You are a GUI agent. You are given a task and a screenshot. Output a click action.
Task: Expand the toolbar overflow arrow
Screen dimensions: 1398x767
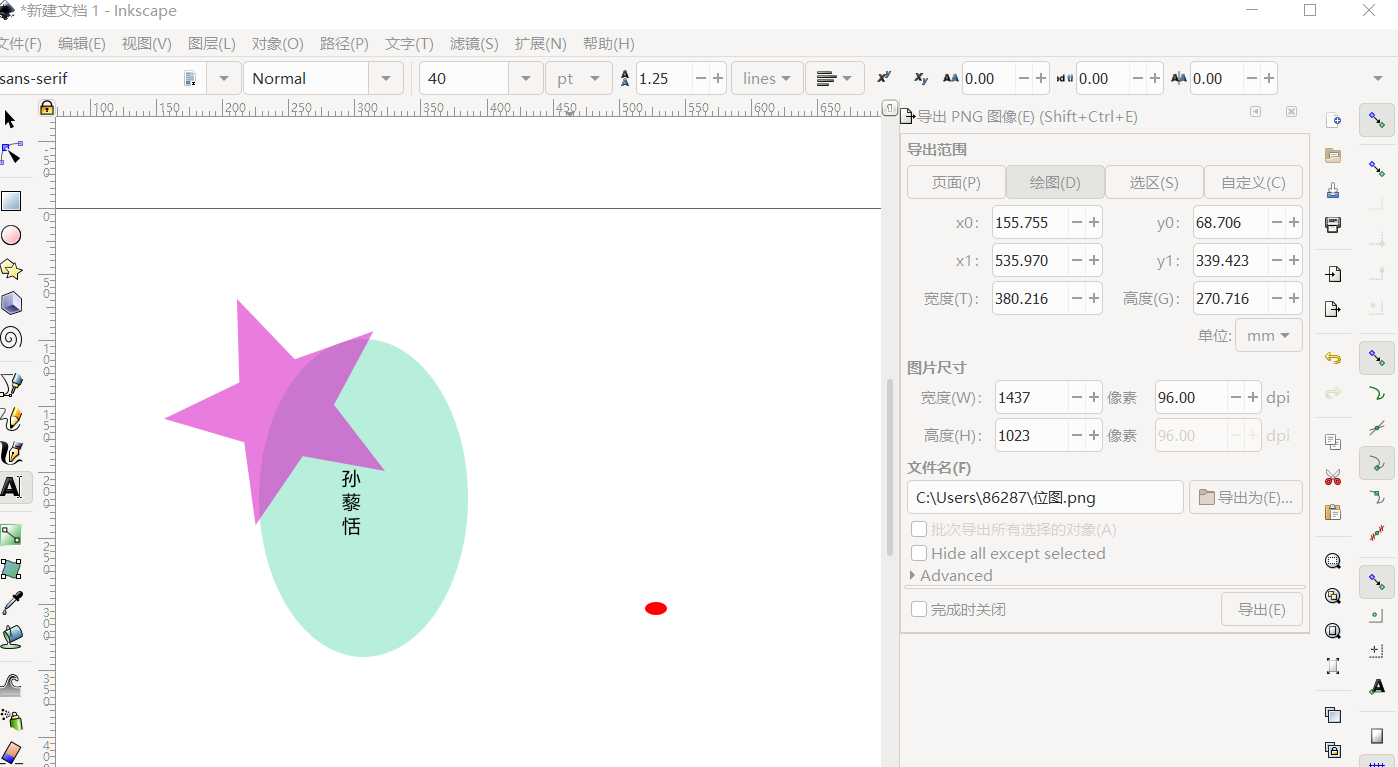(1378, 79)
